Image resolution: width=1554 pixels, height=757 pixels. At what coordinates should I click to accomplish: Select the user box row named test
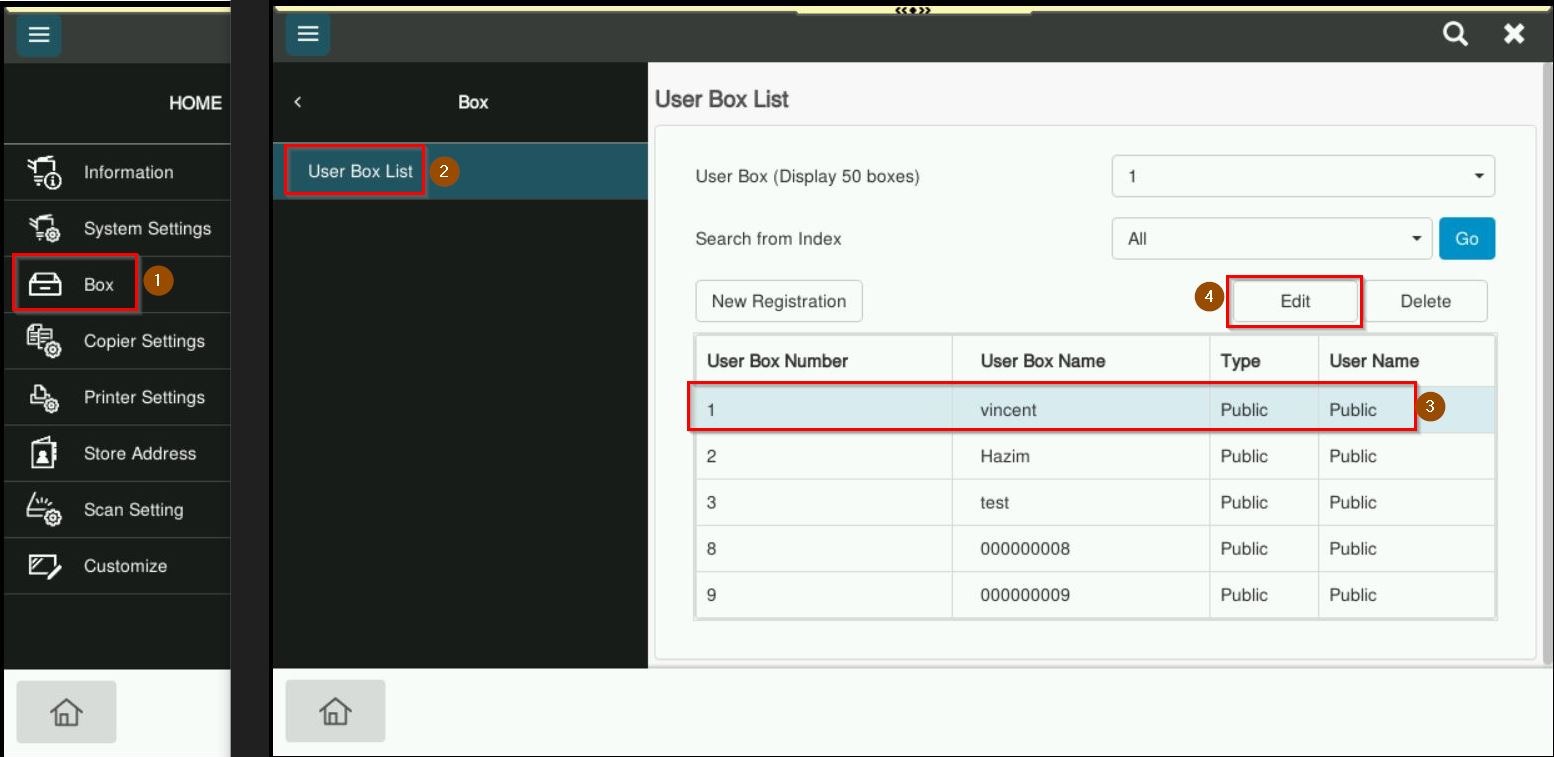995,502
